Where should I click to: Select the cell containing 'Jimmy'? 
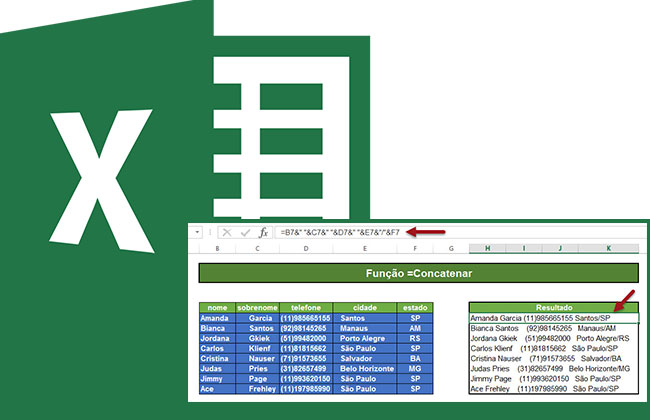[x=217, y=379]
